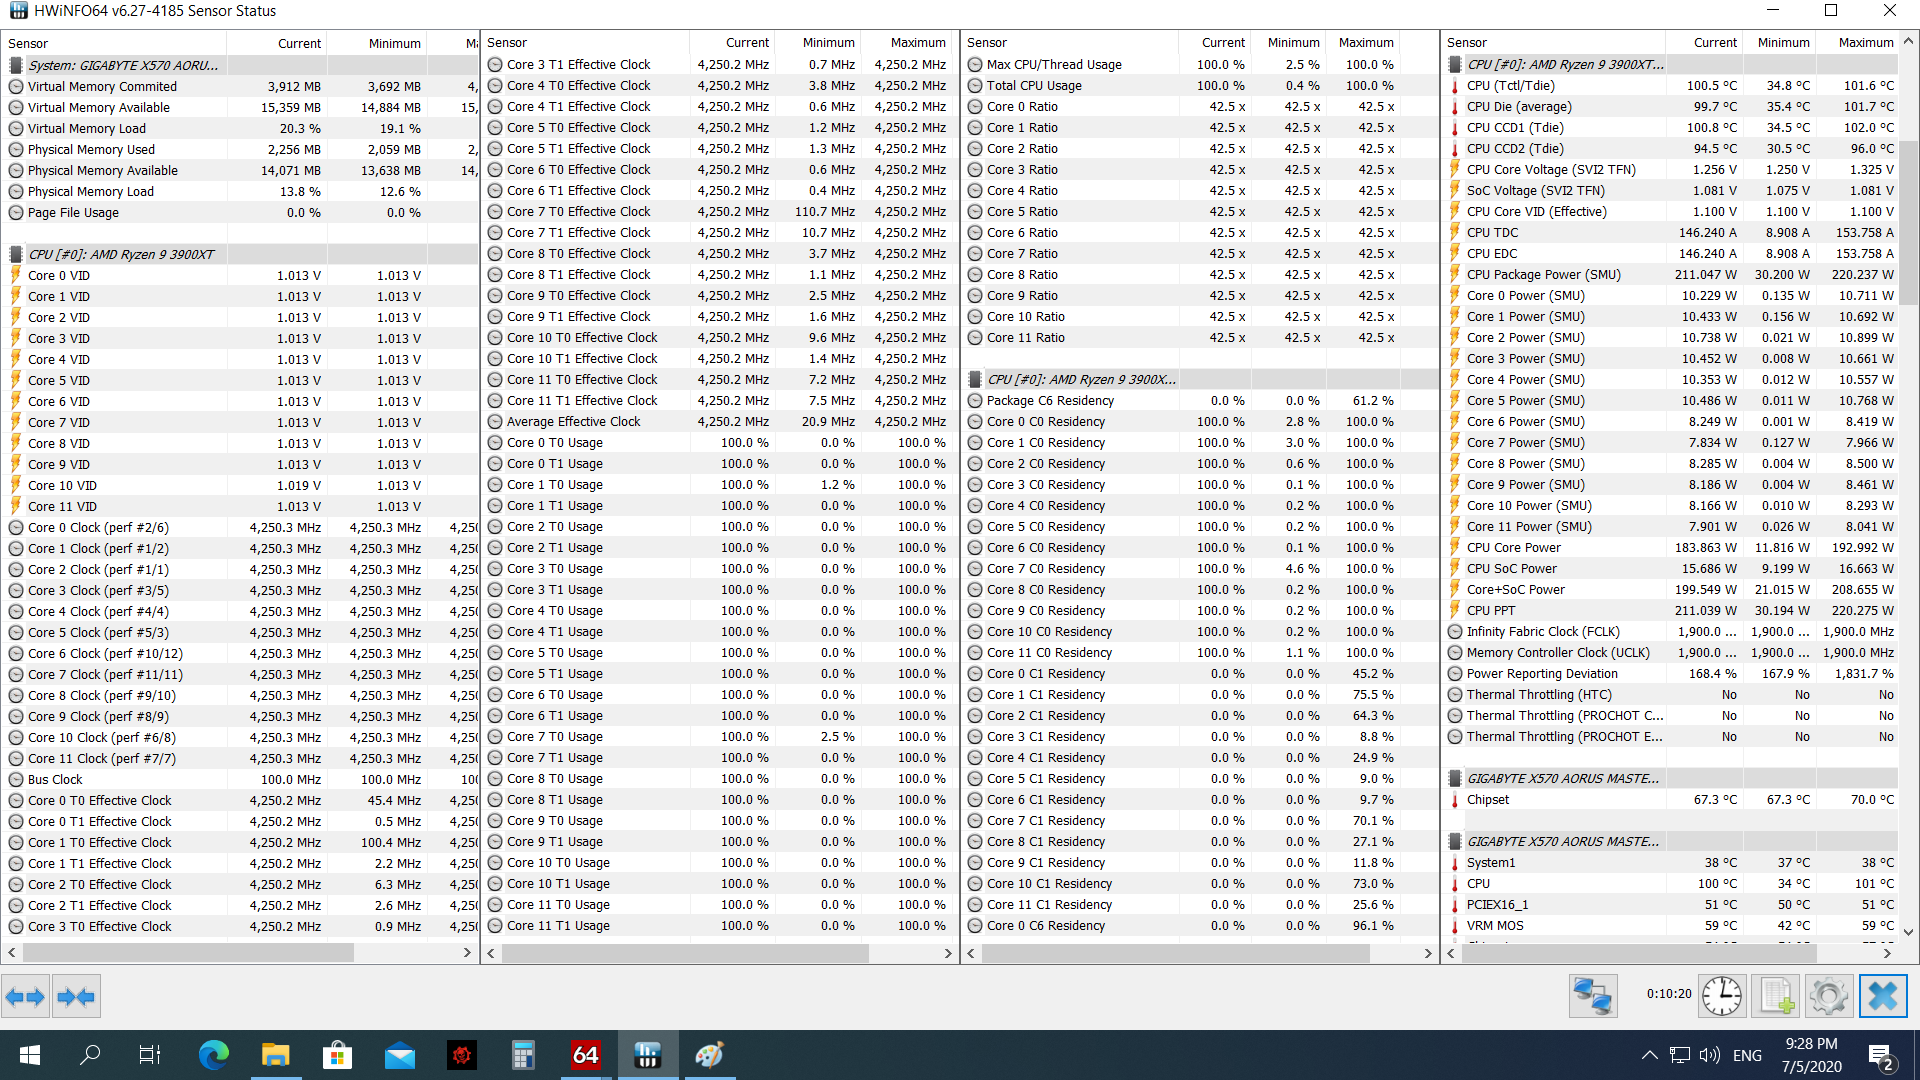
Task: Click Maximum header above CPU temperature sensors
Action: tap(1866, 43)
